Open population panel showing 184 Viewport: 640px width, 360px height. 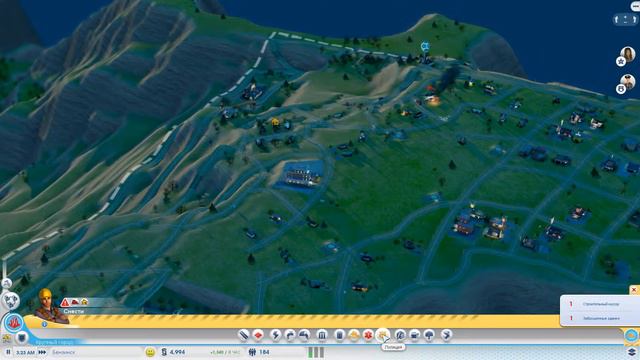[x=259, y=352]
